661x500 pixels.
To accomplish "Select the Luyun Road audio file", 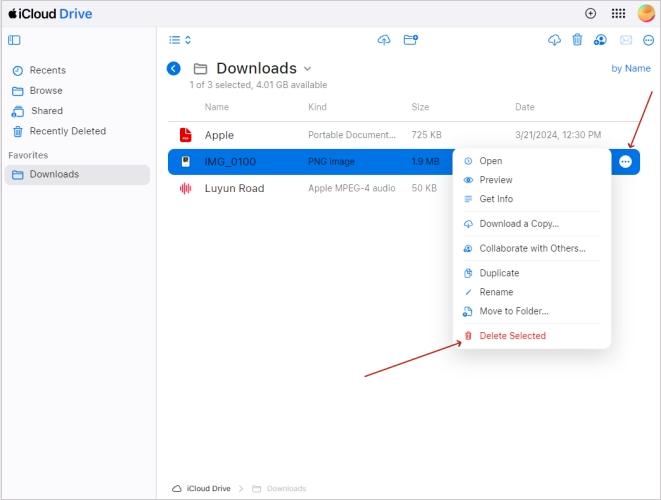I will click(234, 188).
